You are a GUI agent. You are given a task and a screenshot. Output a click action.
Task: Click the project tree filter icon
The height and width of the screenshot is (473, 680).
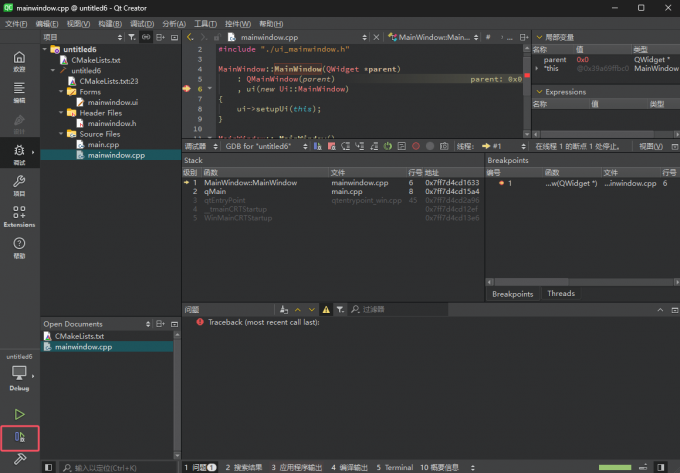(131, 36)
